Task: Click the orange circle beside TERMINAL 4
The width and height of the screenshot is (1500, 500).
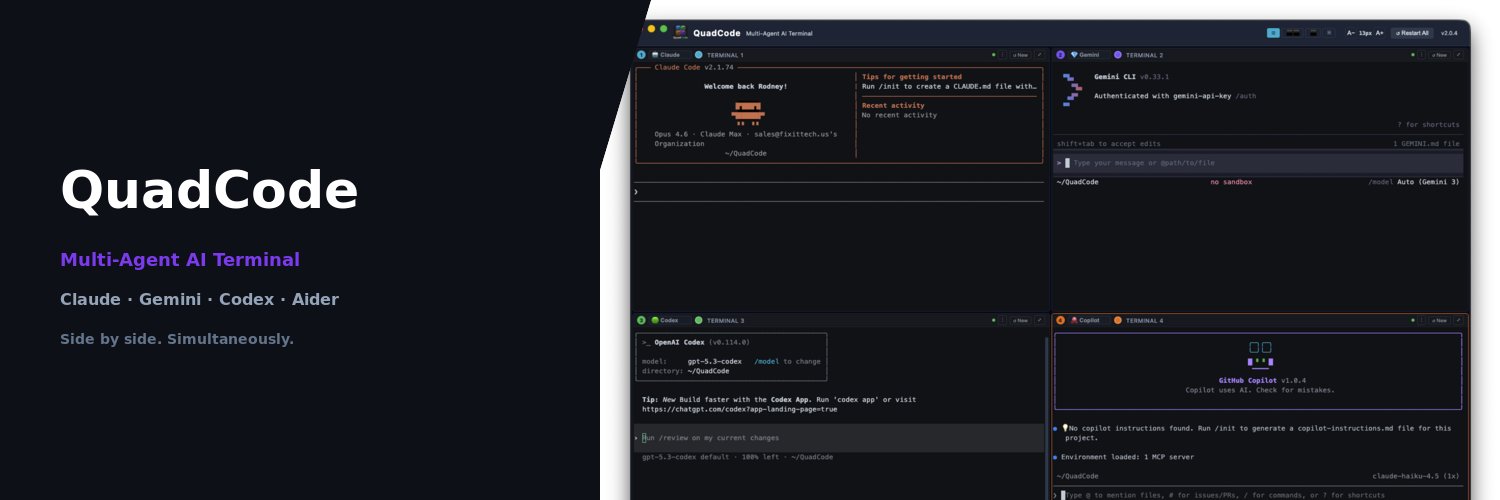Action: pos(1117,320)
